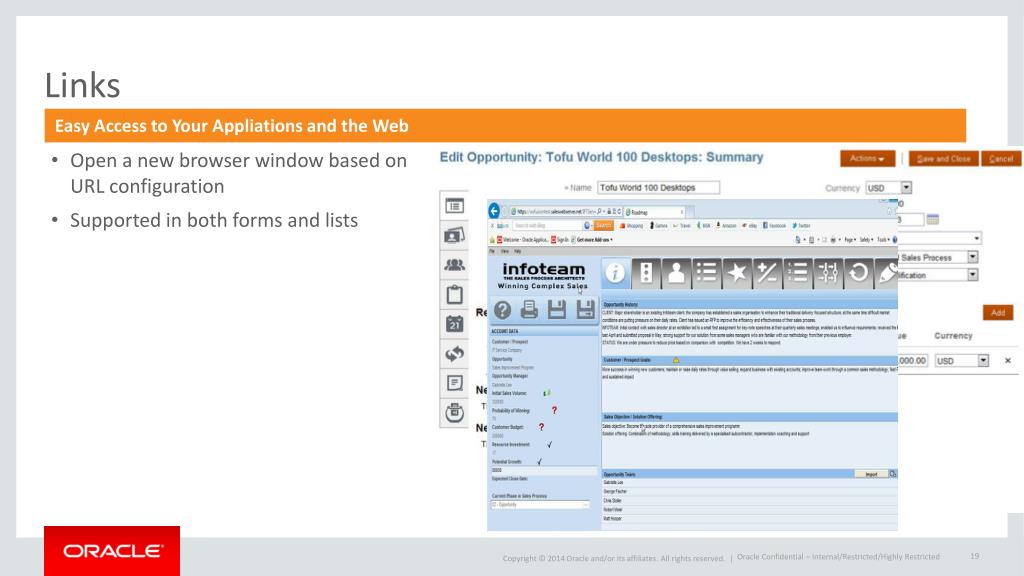1024x576 pixels.
Task: Click the Save and Close button
Action: (944, 159)
